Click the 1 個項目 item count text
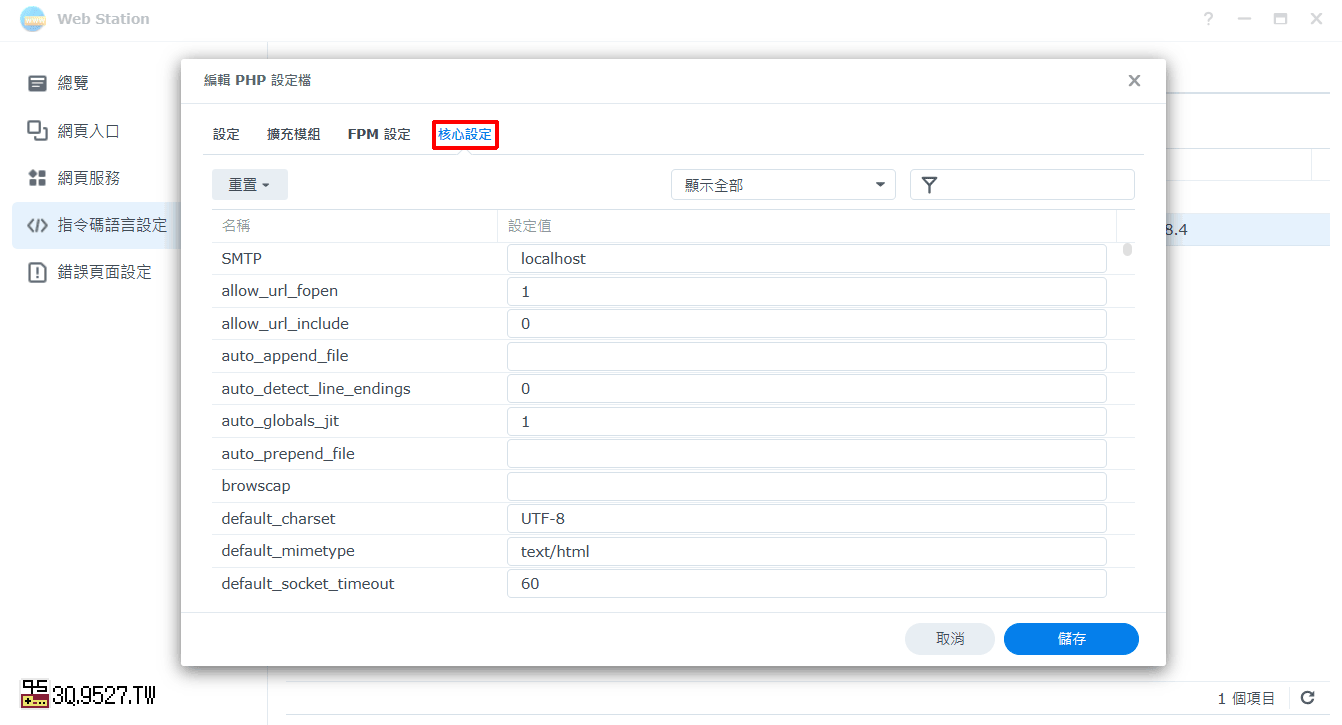 tap(1246, 698)
